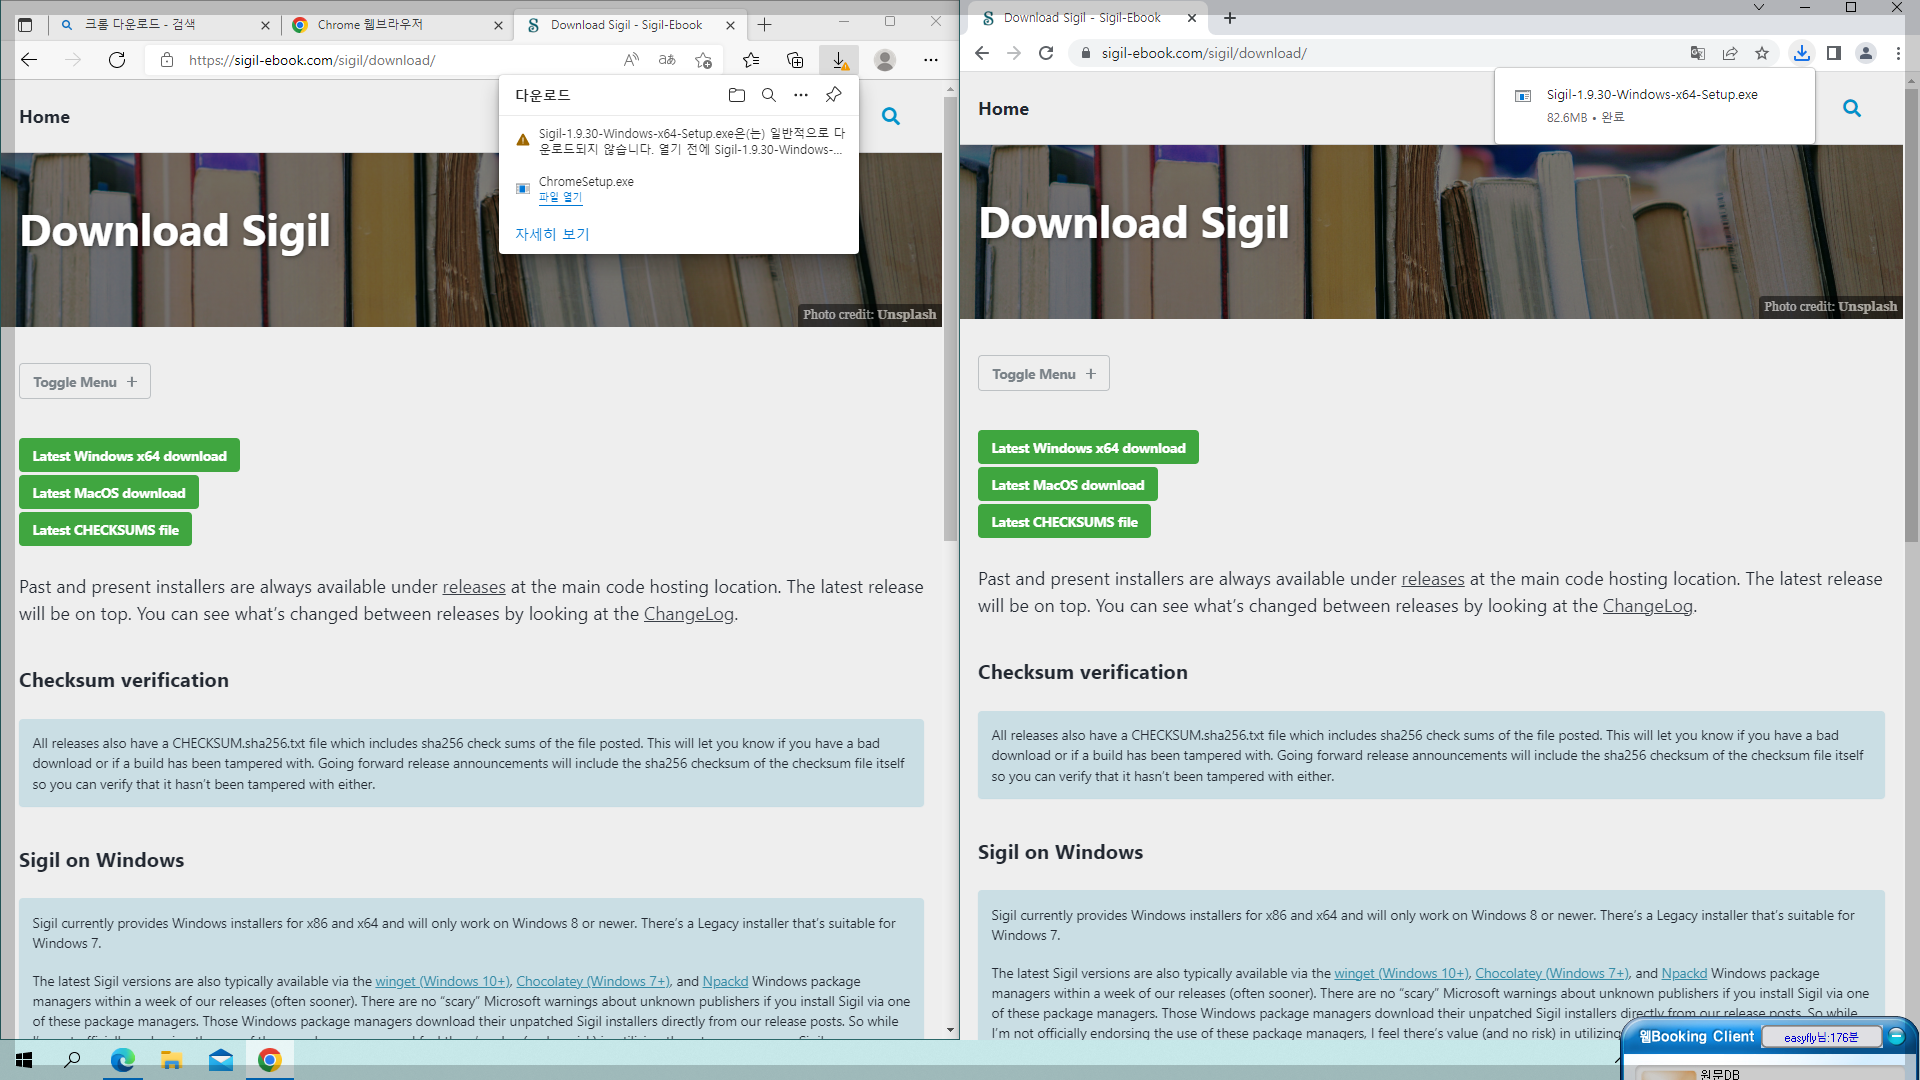
Task: Open downloads folder in Edge downloads panel
Action: pyautogui.click(x=737, y=95)
